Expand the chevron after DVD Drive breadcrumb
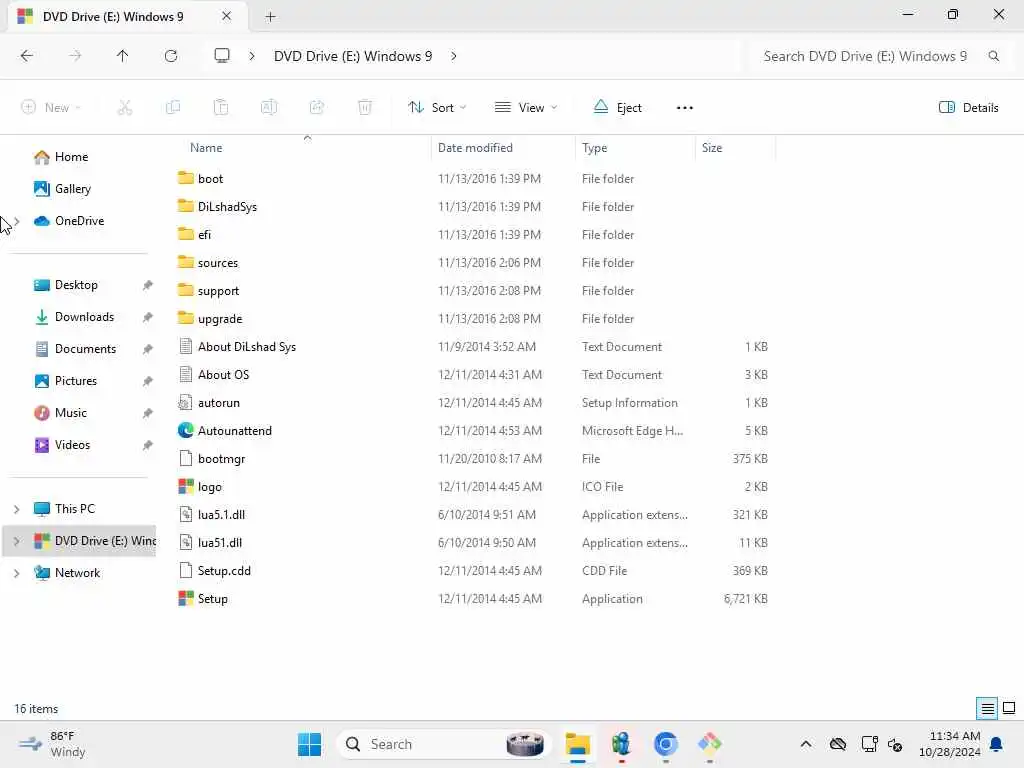The width and height of the screenshot is (1024, 768). pos(454,56)
